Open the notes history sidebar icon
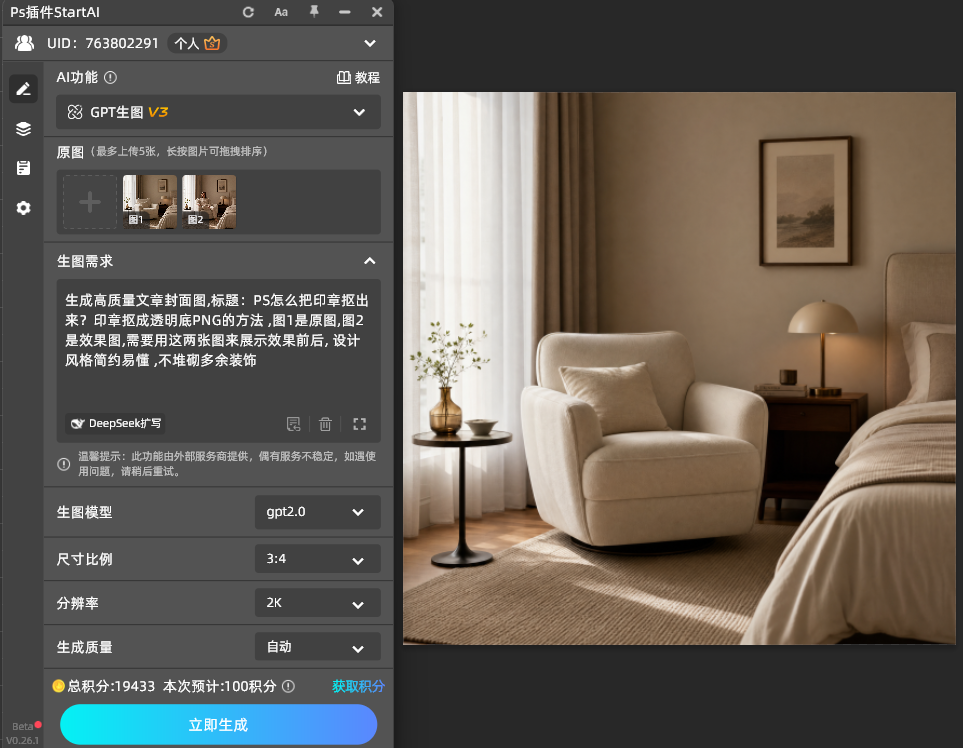 (23, 168)
